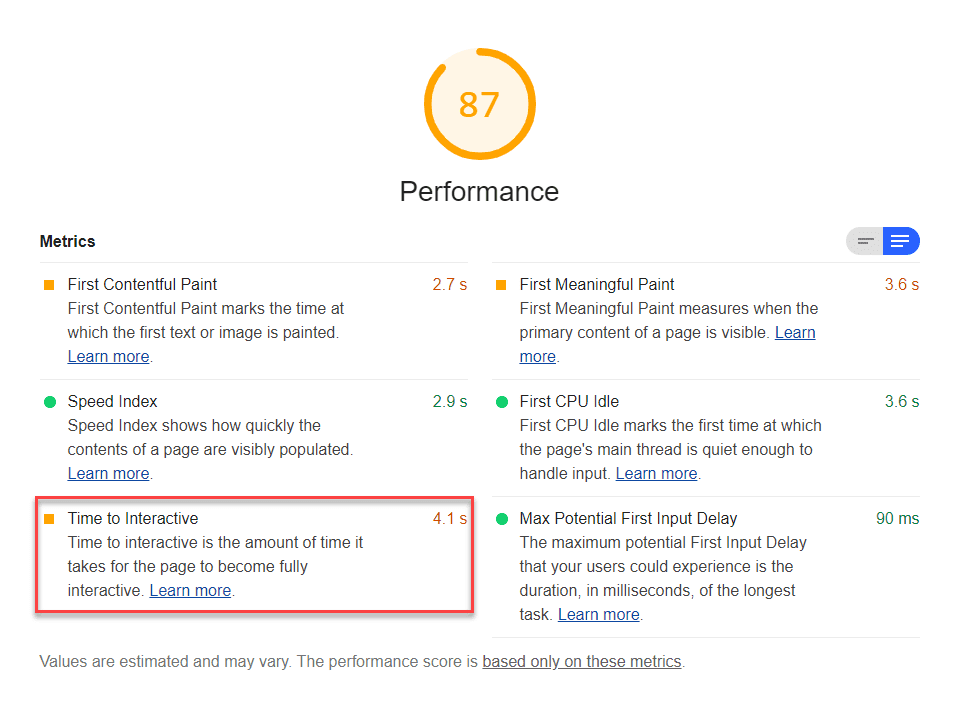This screenshot has width=960, height=705.
Task: Click the green circle beside Speed Index
Action: click(49, 402)
